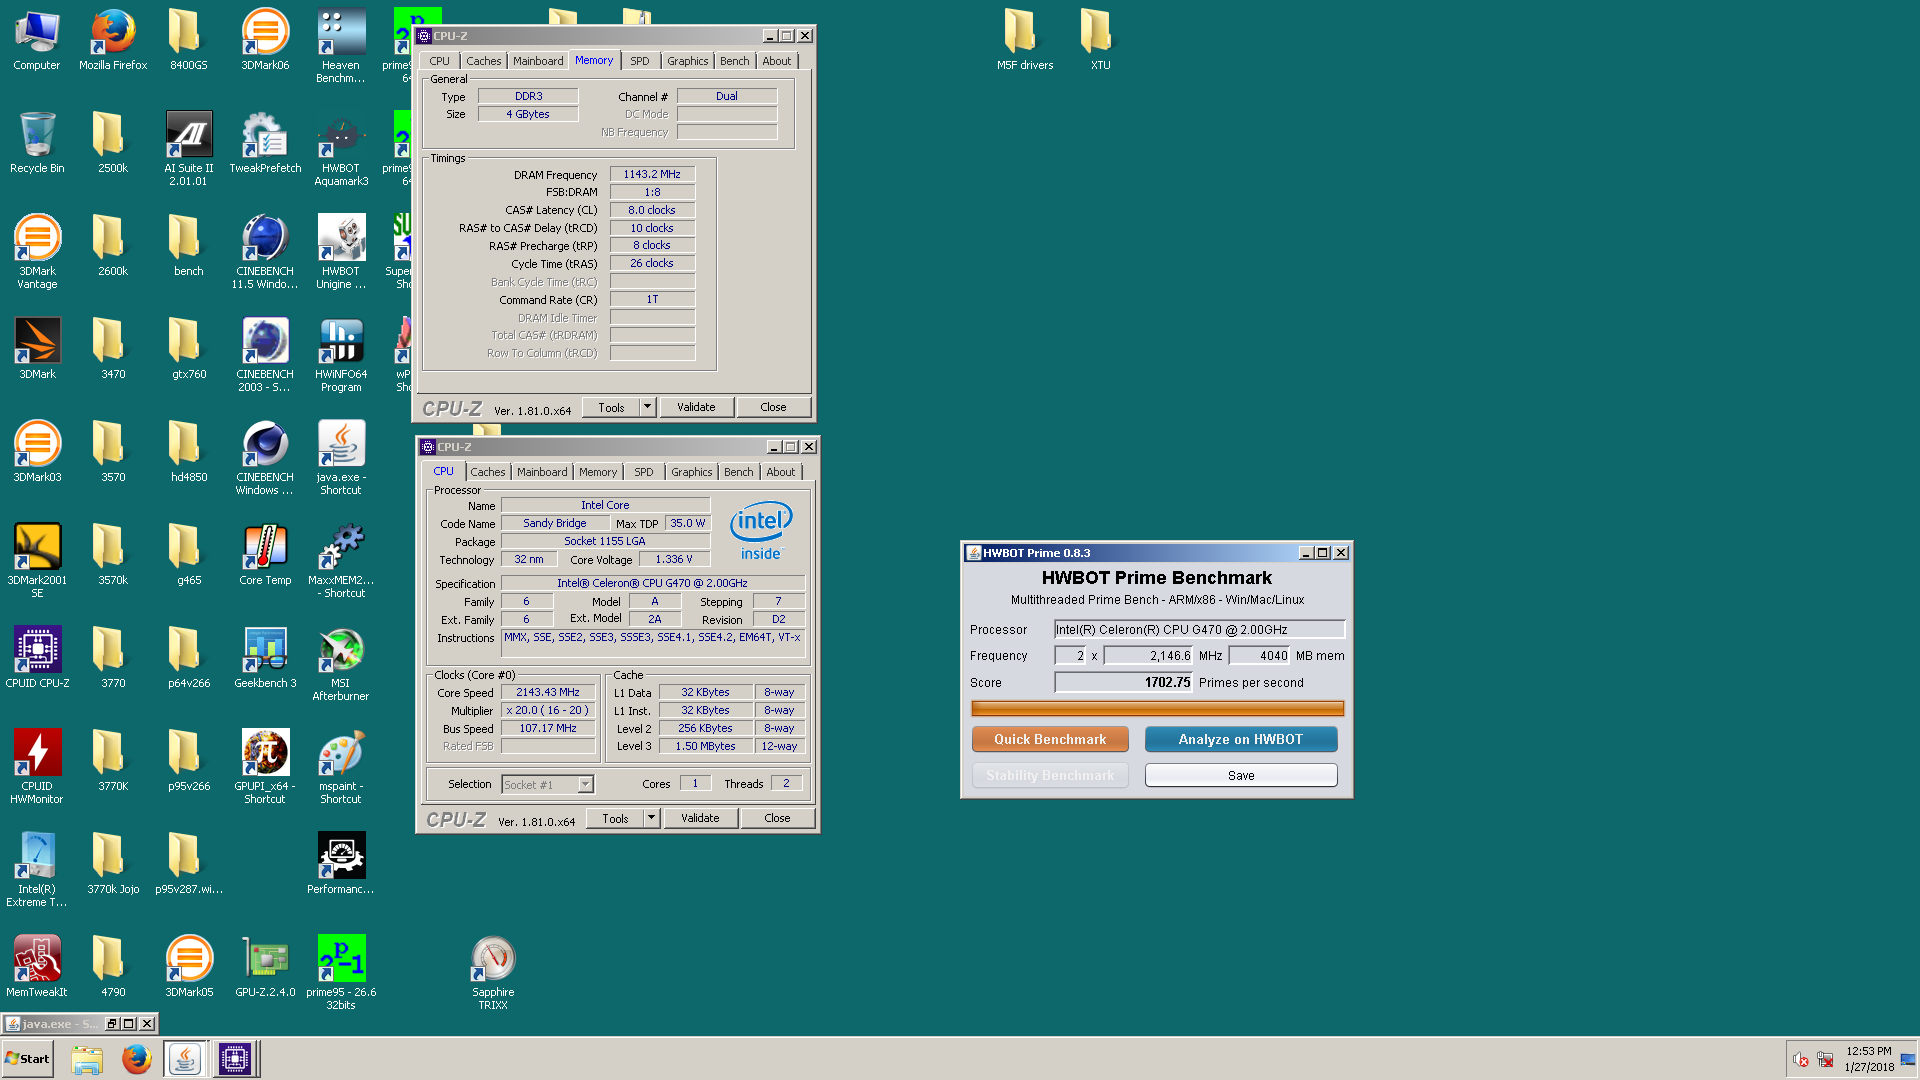Open file explorer from taskbar
The width and height of the screenshot is (1920, 1080).
(x=88, y=1059)
